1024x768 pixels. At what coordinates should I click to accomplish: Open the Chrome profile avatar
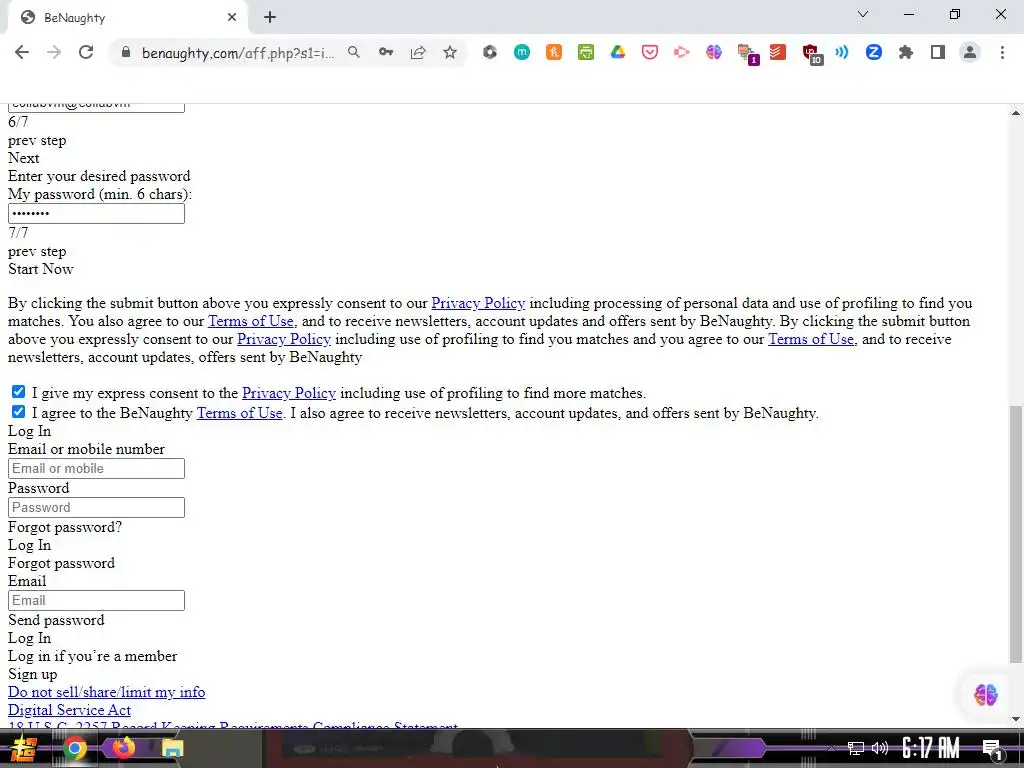pos(970,52)
